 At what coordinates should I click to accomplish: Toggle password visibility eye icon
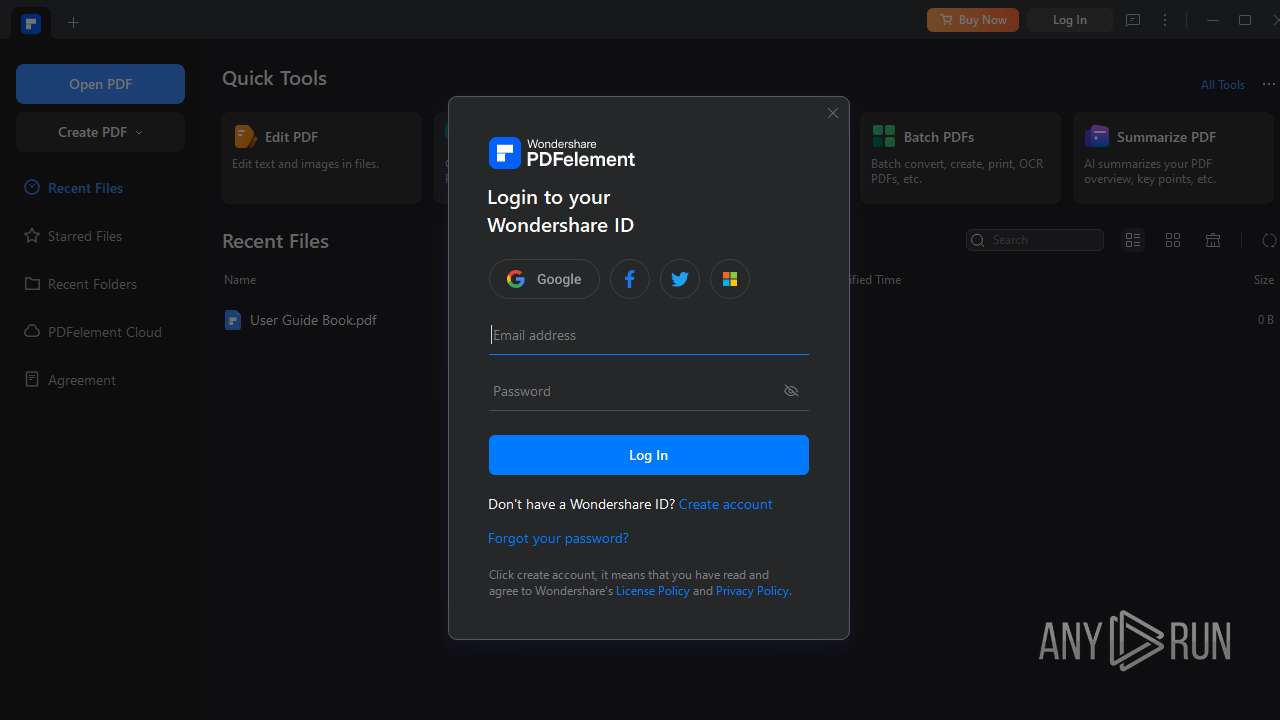[791, 391]
